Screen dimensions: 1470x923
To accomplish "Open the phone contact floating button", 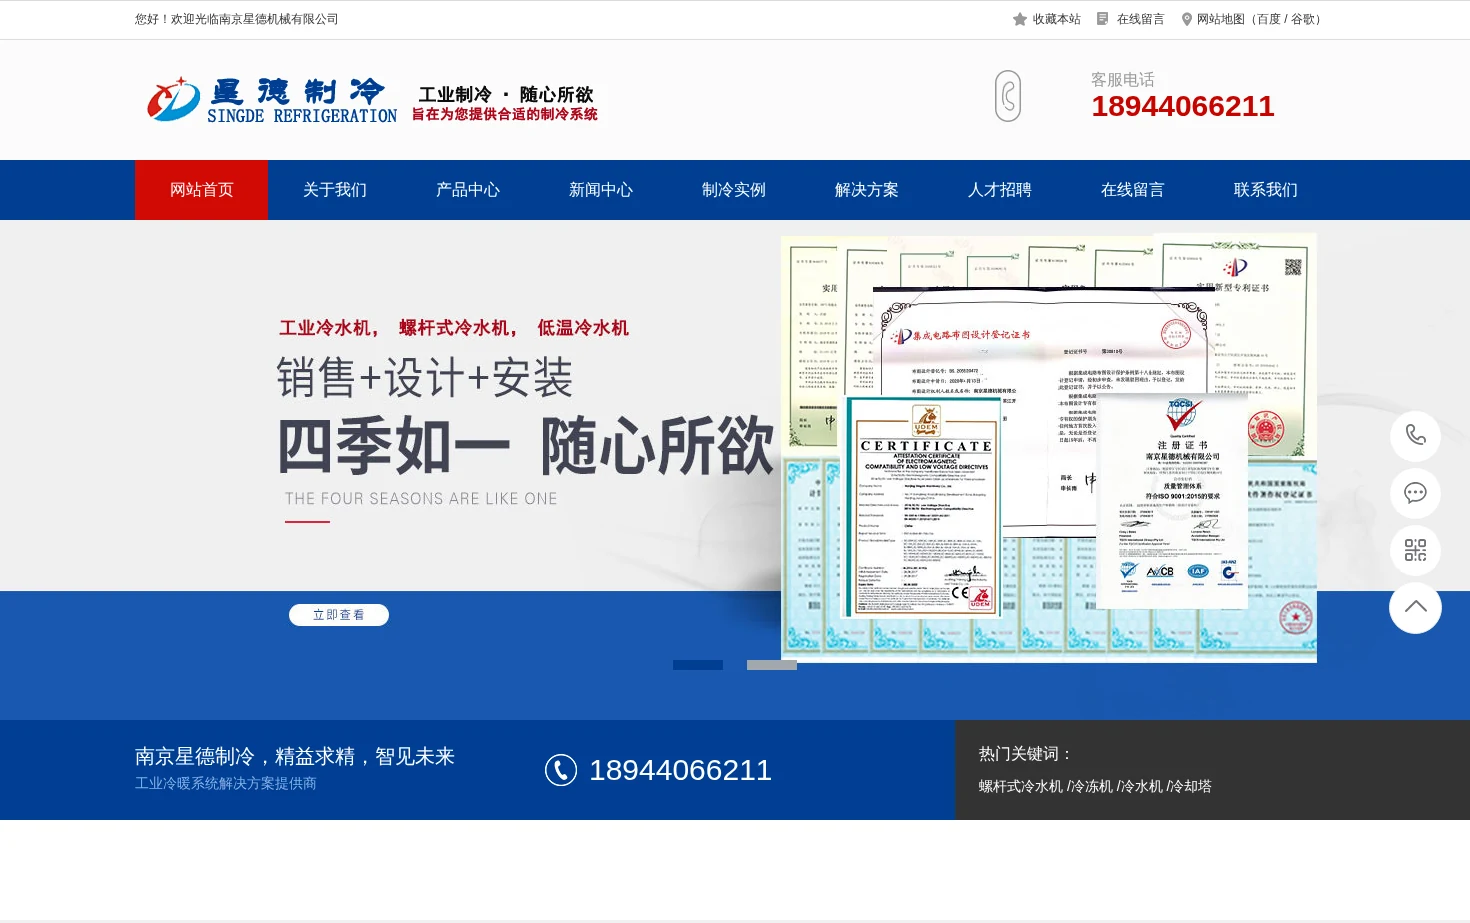I will (x=1415, y=435).
